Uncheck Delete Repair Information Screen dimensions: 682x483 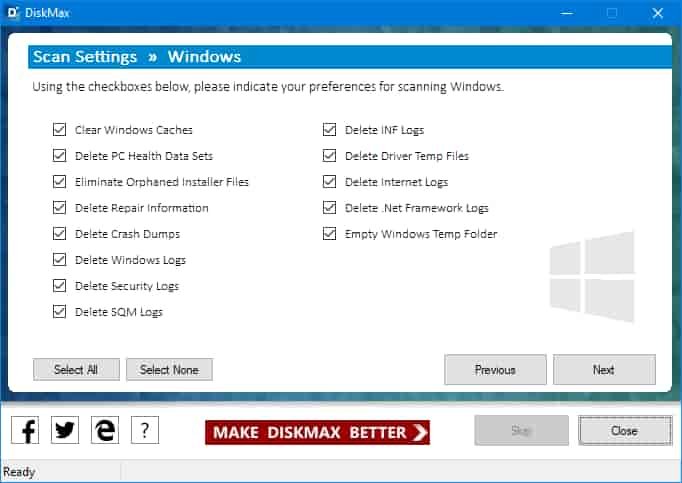[59, 208]
